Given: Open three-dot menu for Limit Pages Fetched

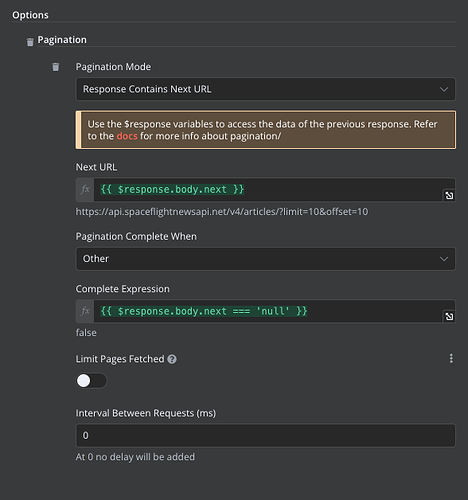Looking at the screenshot, I should pos(451,358).
